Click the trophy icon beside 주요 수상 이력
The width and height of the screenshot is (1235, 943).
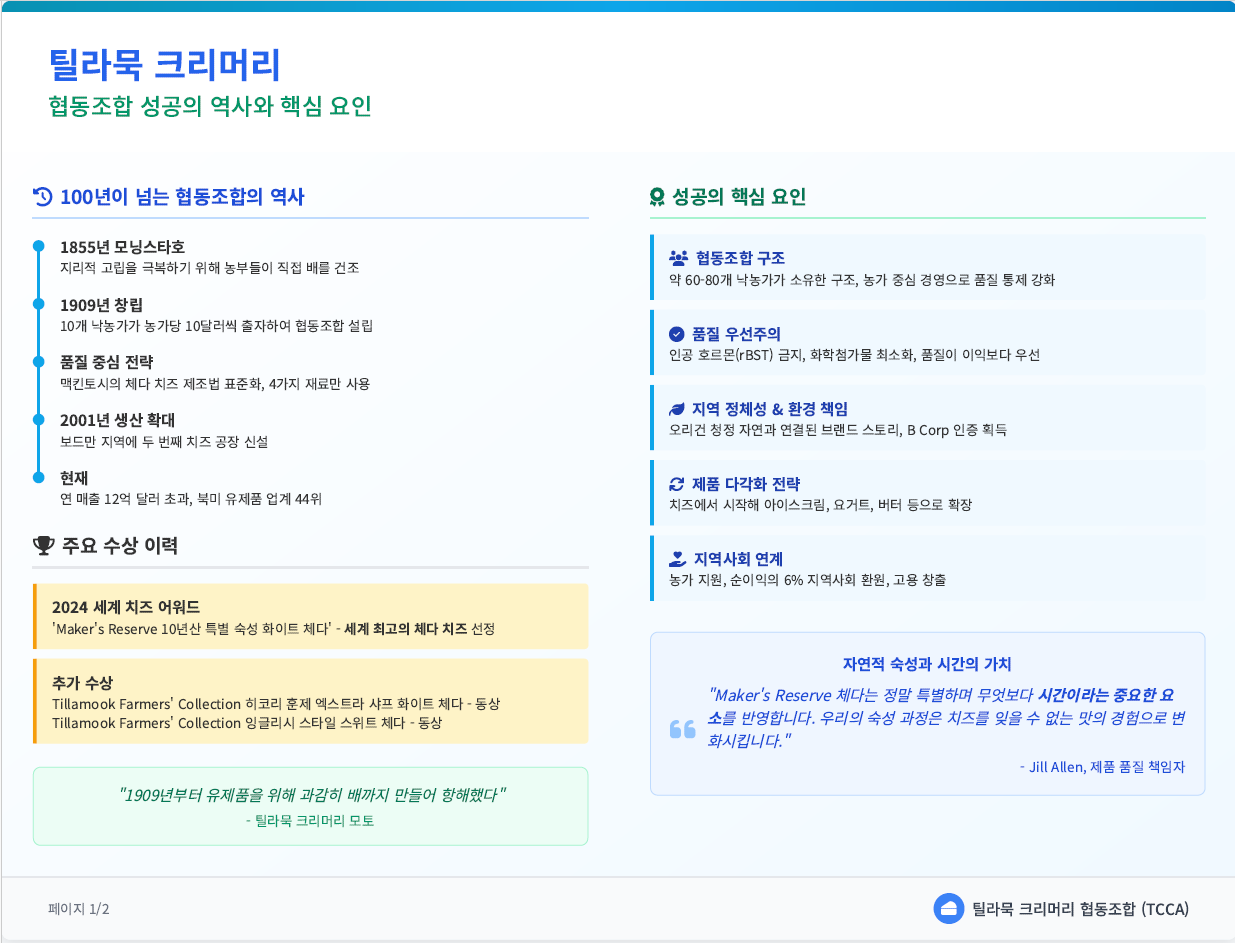point(43,546)
